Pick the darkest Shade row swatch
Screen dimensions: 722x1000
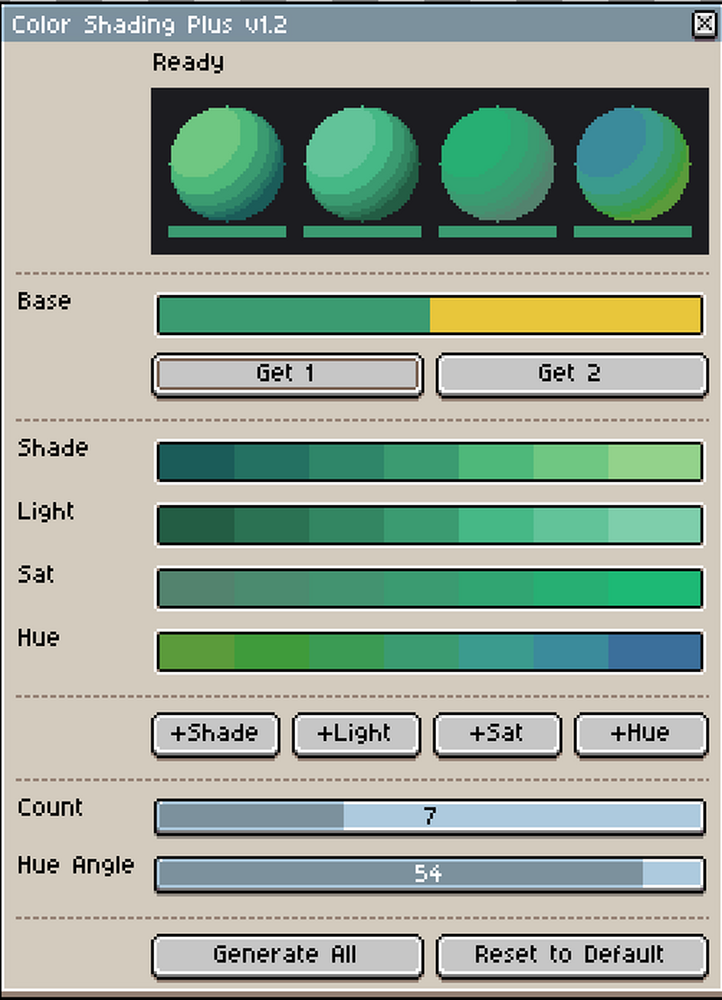tap(196, 462)
